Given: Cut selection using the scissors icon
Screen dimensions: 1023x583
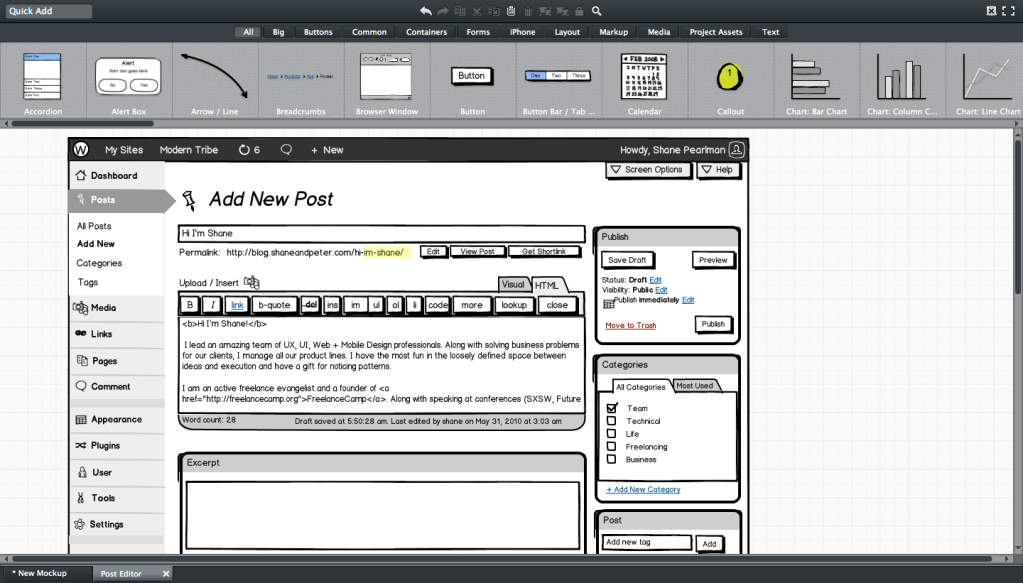Looking at the screenshot, I should pos(477,10).
